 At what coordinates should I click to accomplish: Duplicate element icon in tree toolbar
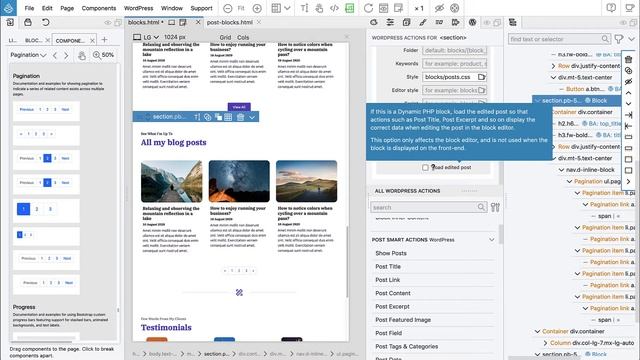click(x=629, y=71)
